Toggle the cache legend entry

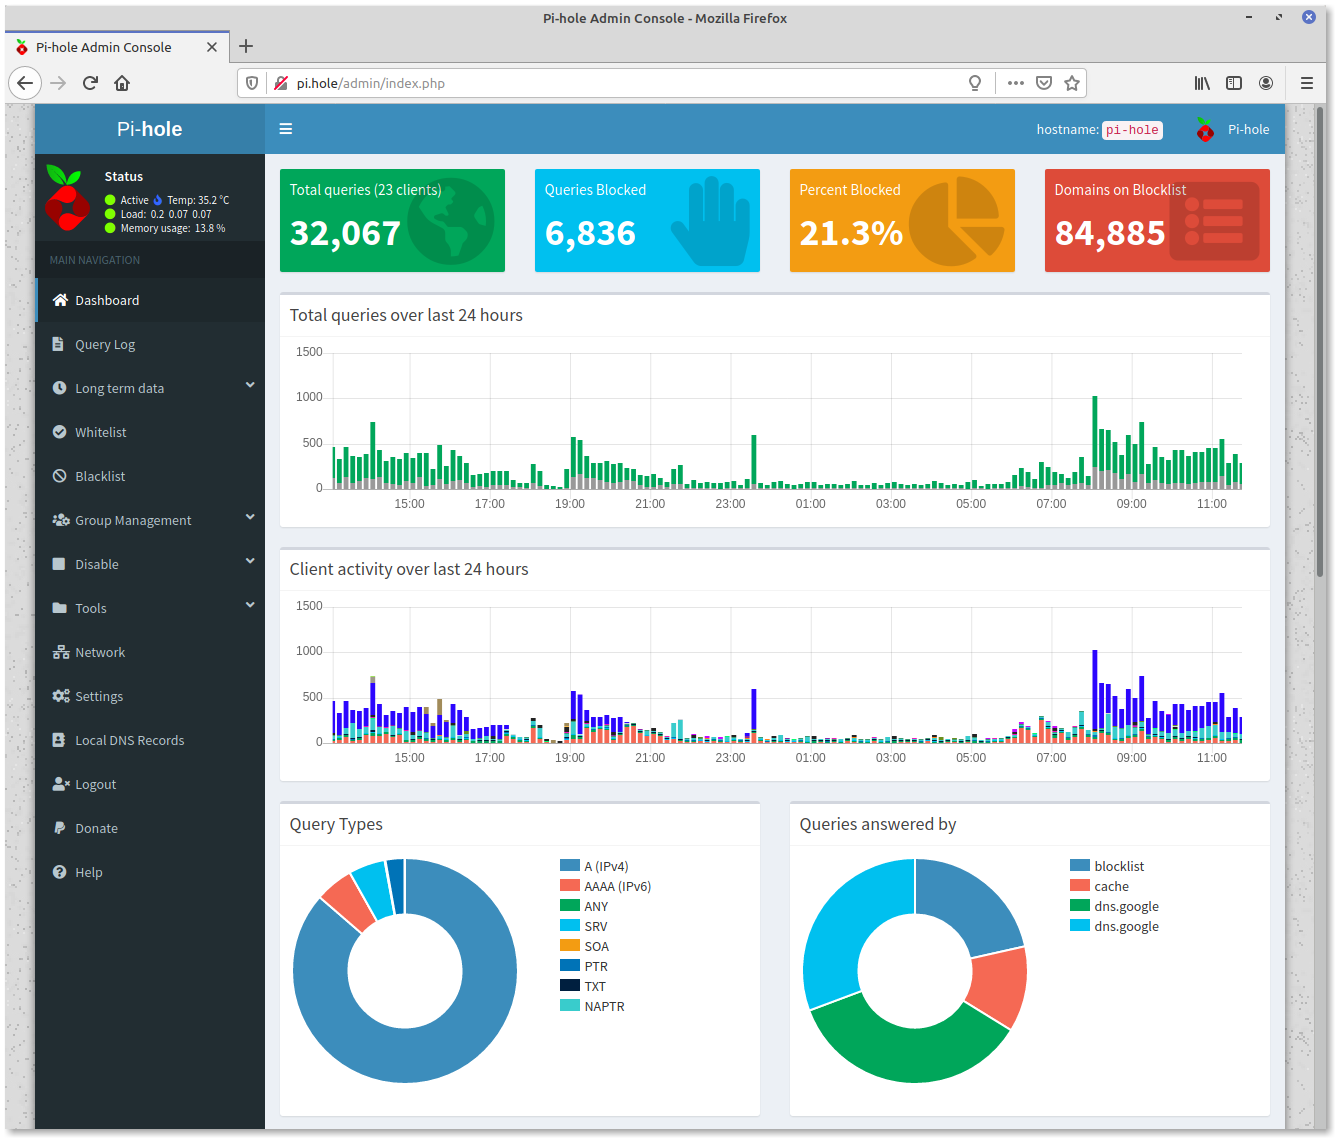[x=1099, y=886]
